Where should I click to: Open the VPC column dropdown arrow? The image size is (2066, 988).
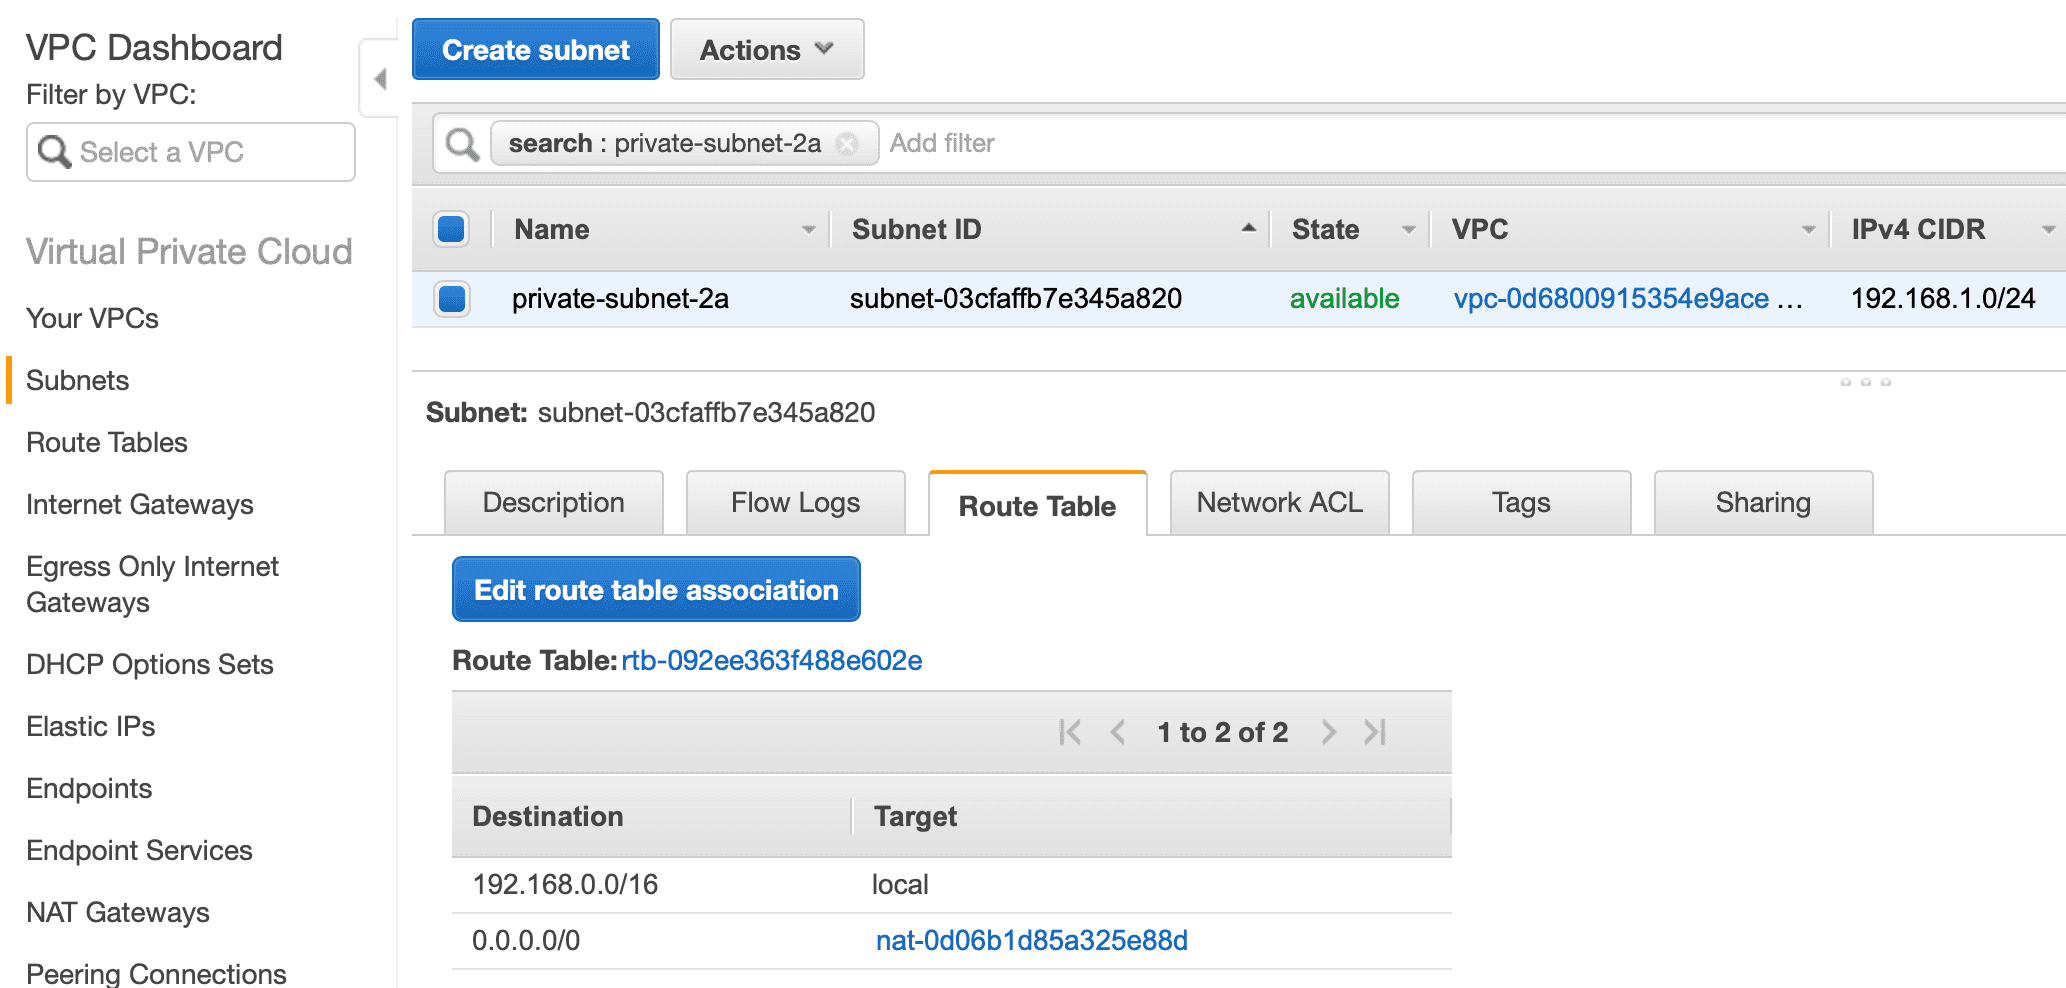1808,230
